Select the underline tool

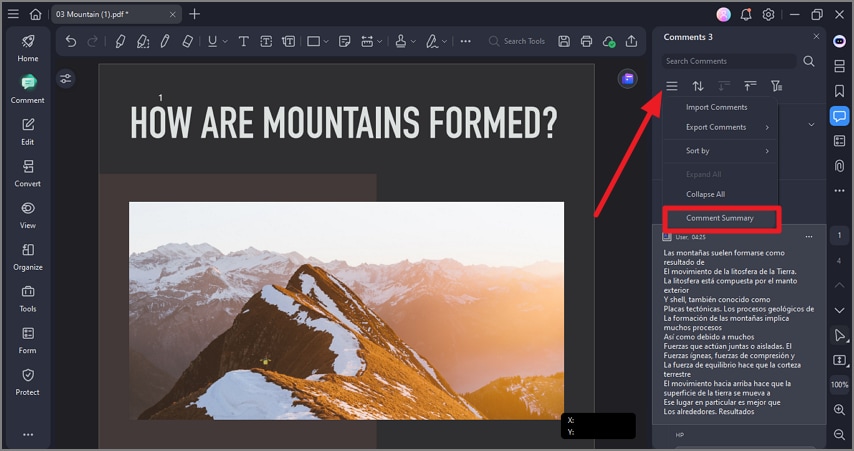[212, 41]
